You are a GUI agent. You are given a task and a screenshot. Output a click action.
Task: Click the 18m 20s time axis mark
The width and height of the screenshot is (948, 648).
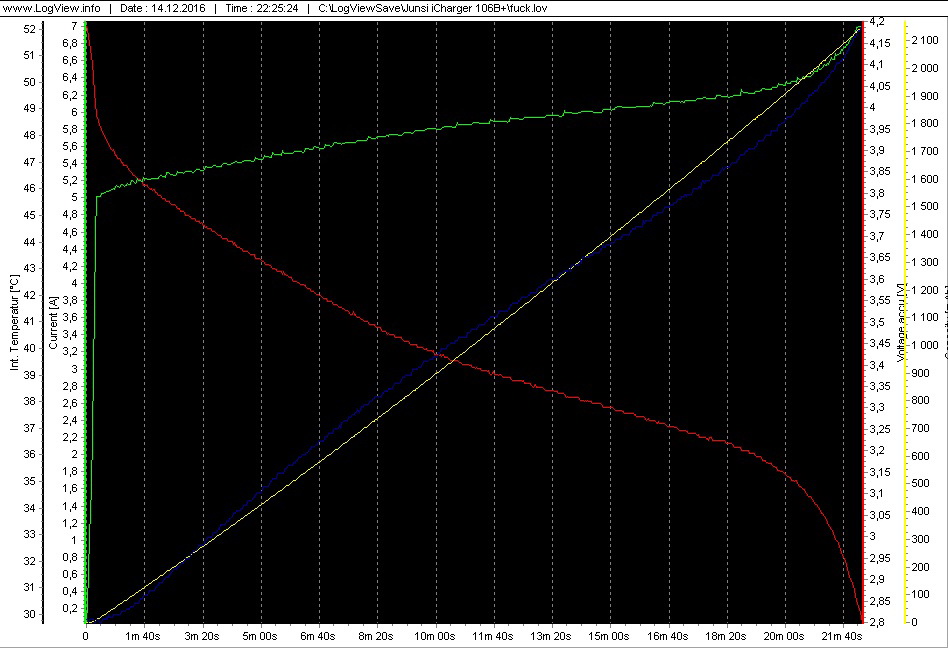point(724,636)
